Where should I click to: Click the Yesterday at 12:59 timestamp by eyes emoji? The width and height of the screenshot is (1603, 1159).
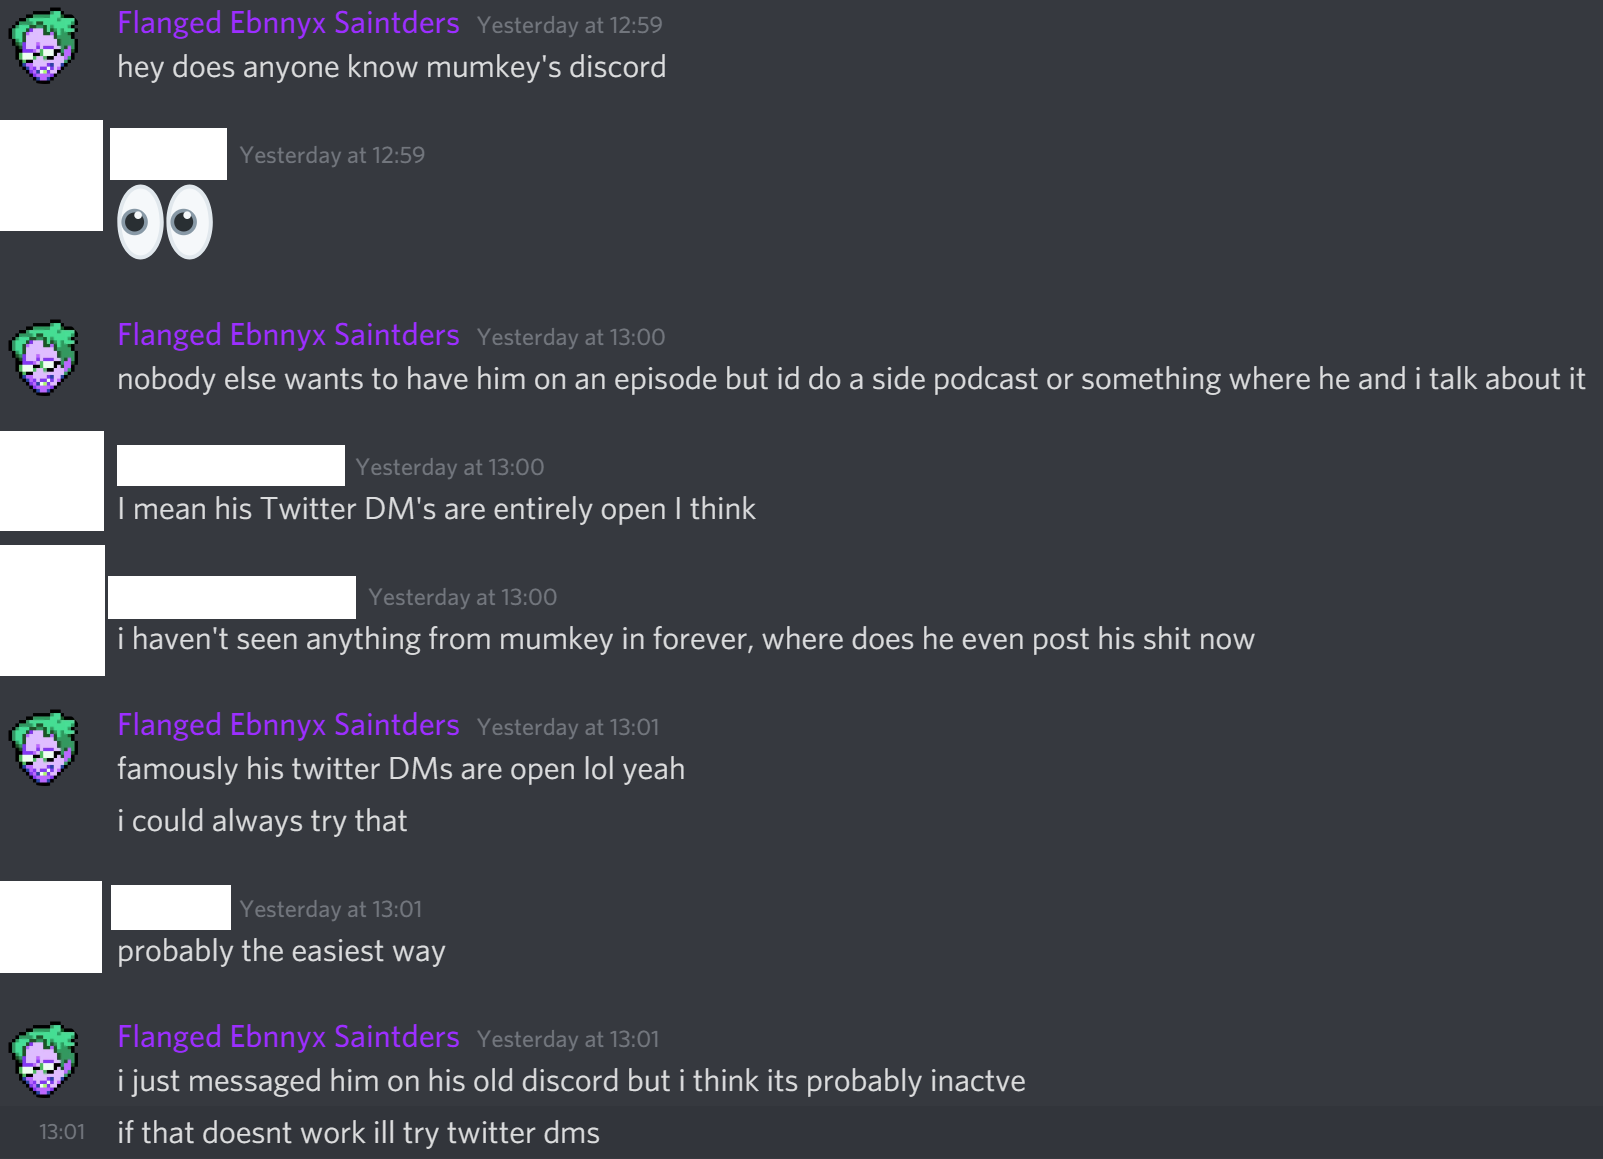click(332, 155)
